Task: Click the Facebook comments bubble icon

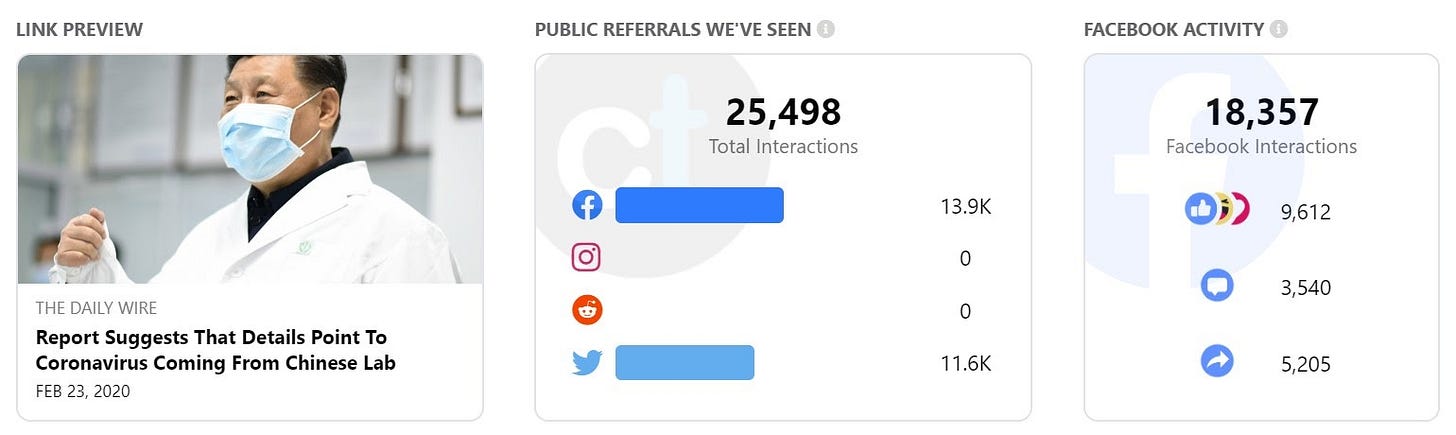Action: (x=1217, y=287)
